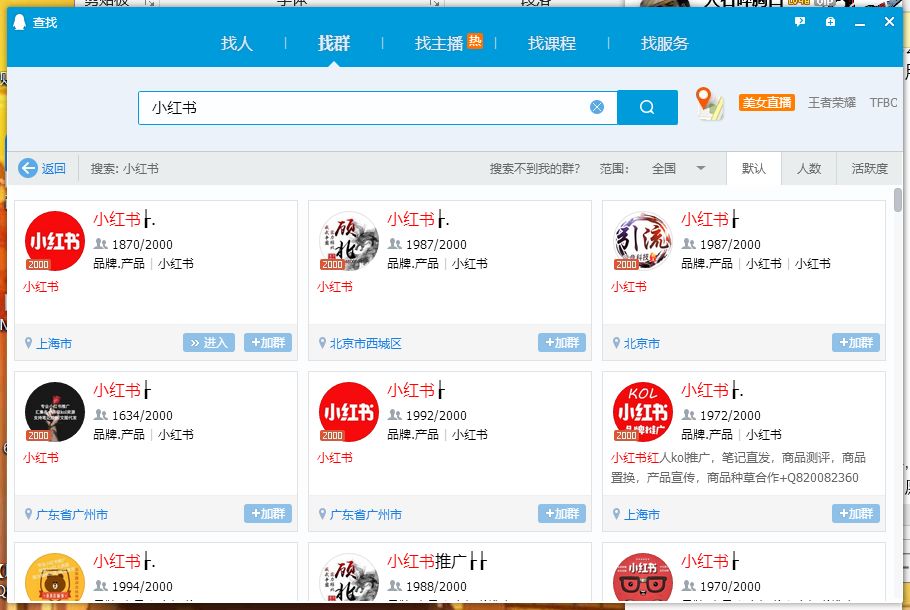Viewport: 910px width, 610px height.
Task: Click +加群 on the 1992/2000 group
Action: pos(562,513)
